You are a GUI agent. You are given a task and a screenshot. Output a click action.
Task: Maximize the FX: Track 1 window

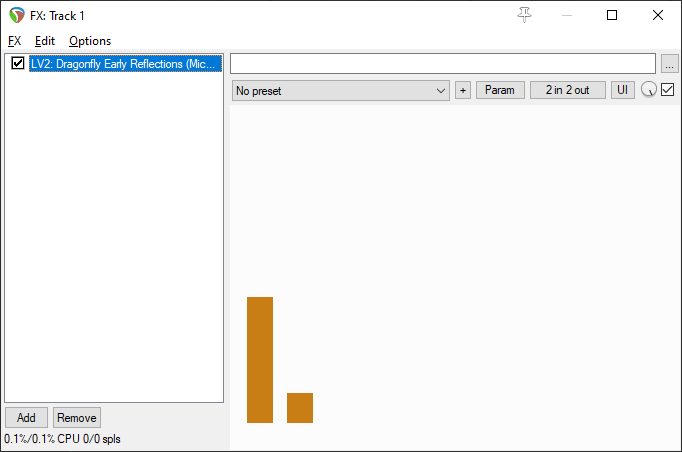point(612,15)
